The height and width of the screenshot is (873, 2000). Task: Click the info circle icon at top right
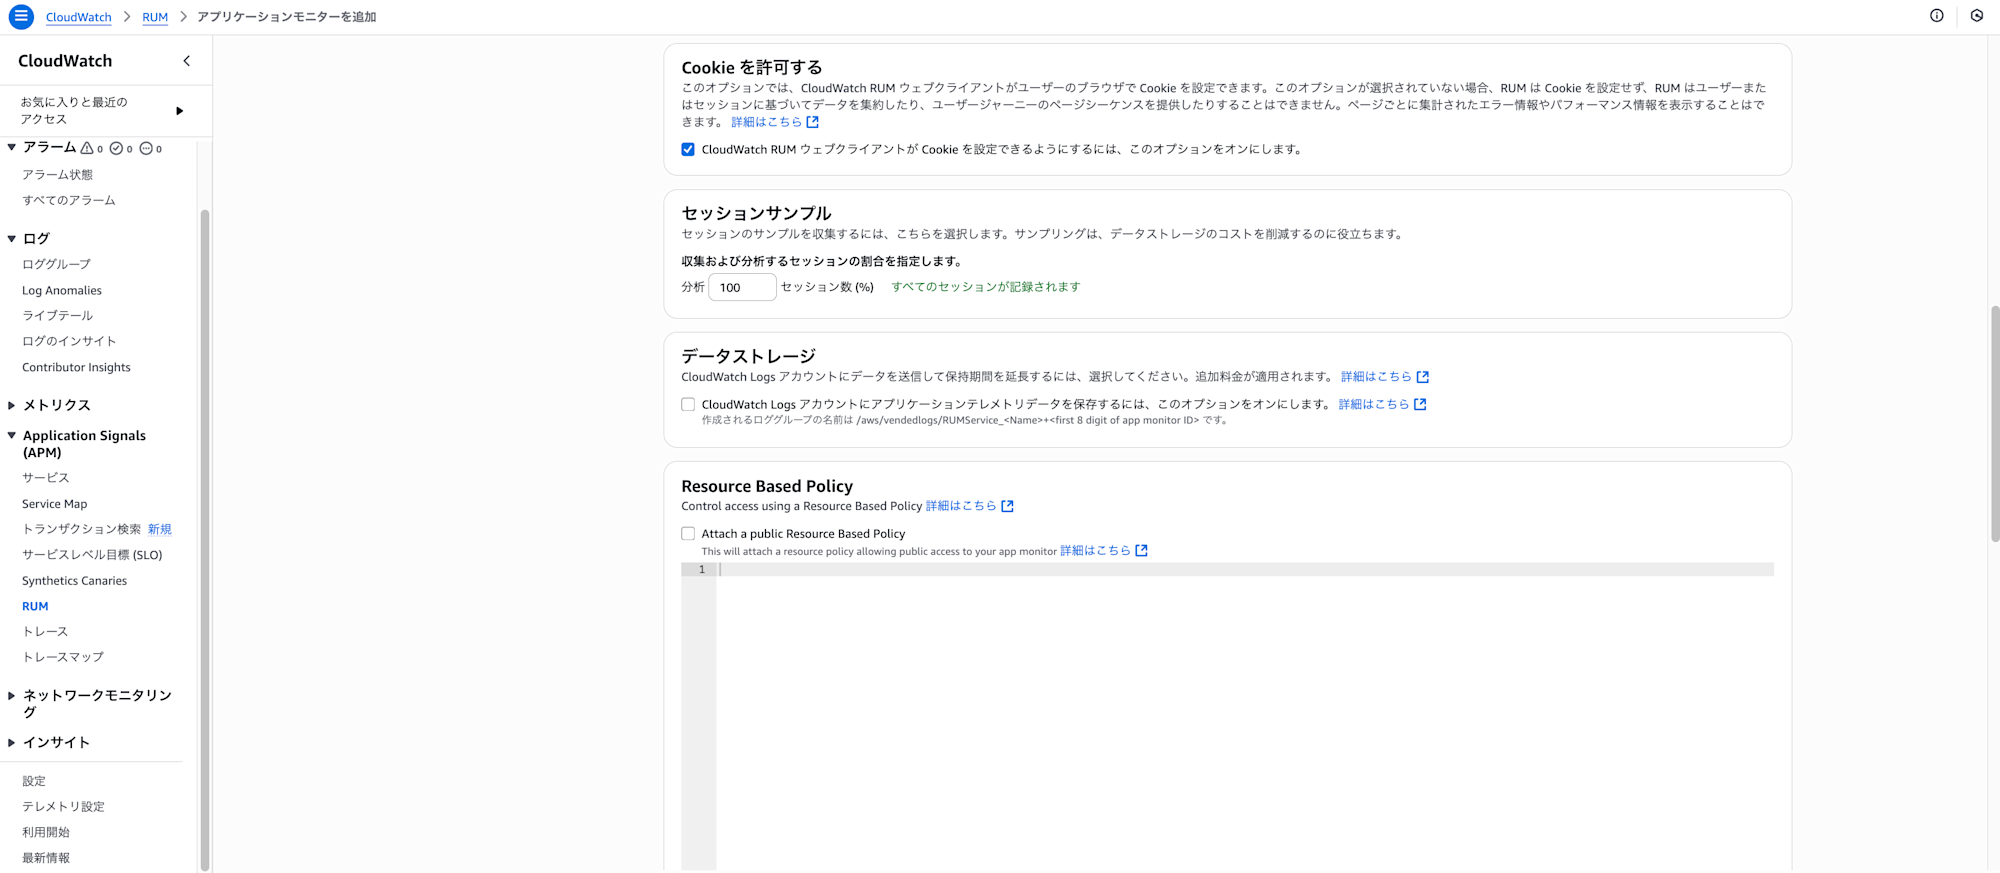[x=1937, y=16]
